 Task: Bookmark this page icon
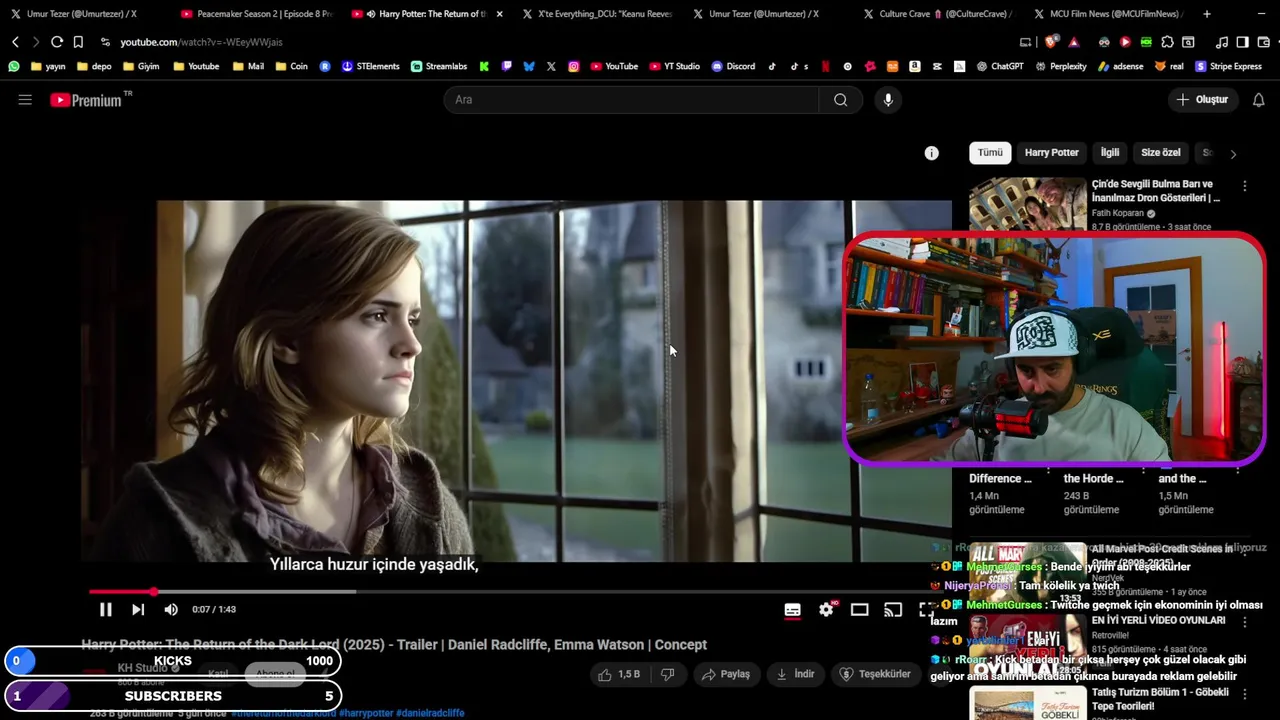[x=78, y=42]
